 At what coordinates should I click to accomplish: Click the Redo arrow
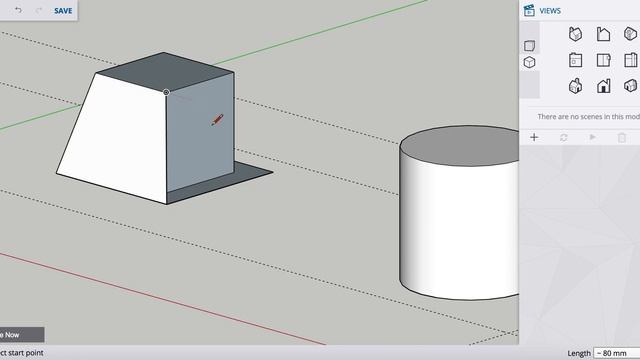click(38, 10)
